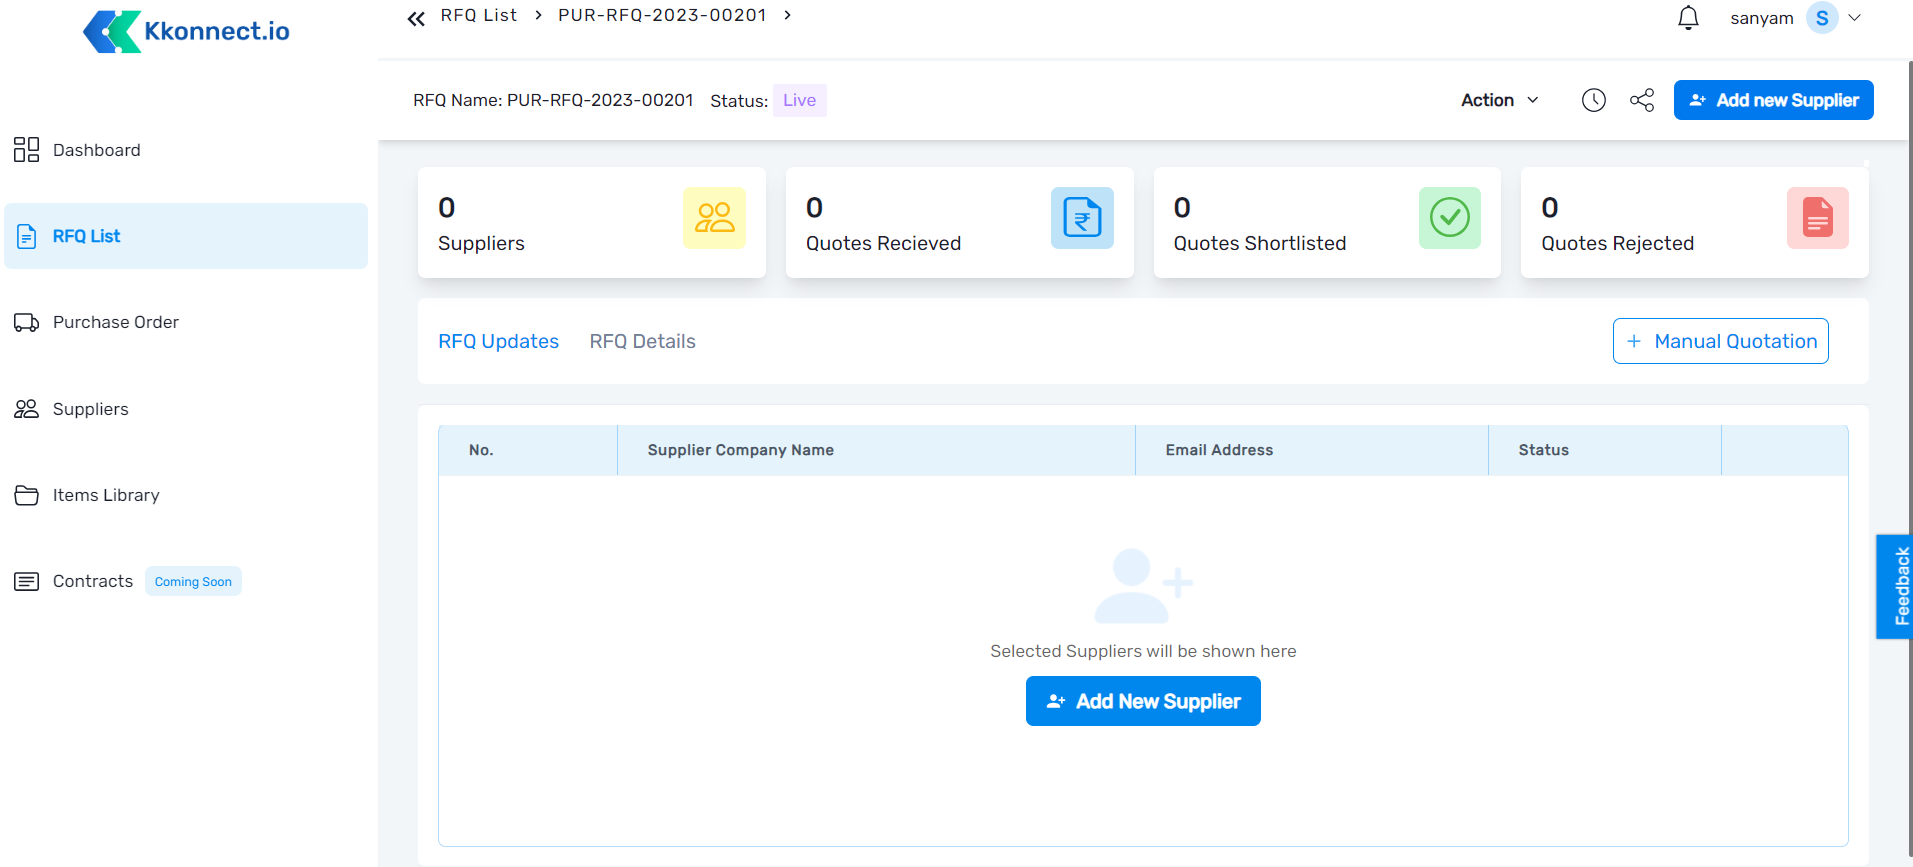Go to Items Library in sidebar
1913x867 pixels.
click(x=105, y=495)
